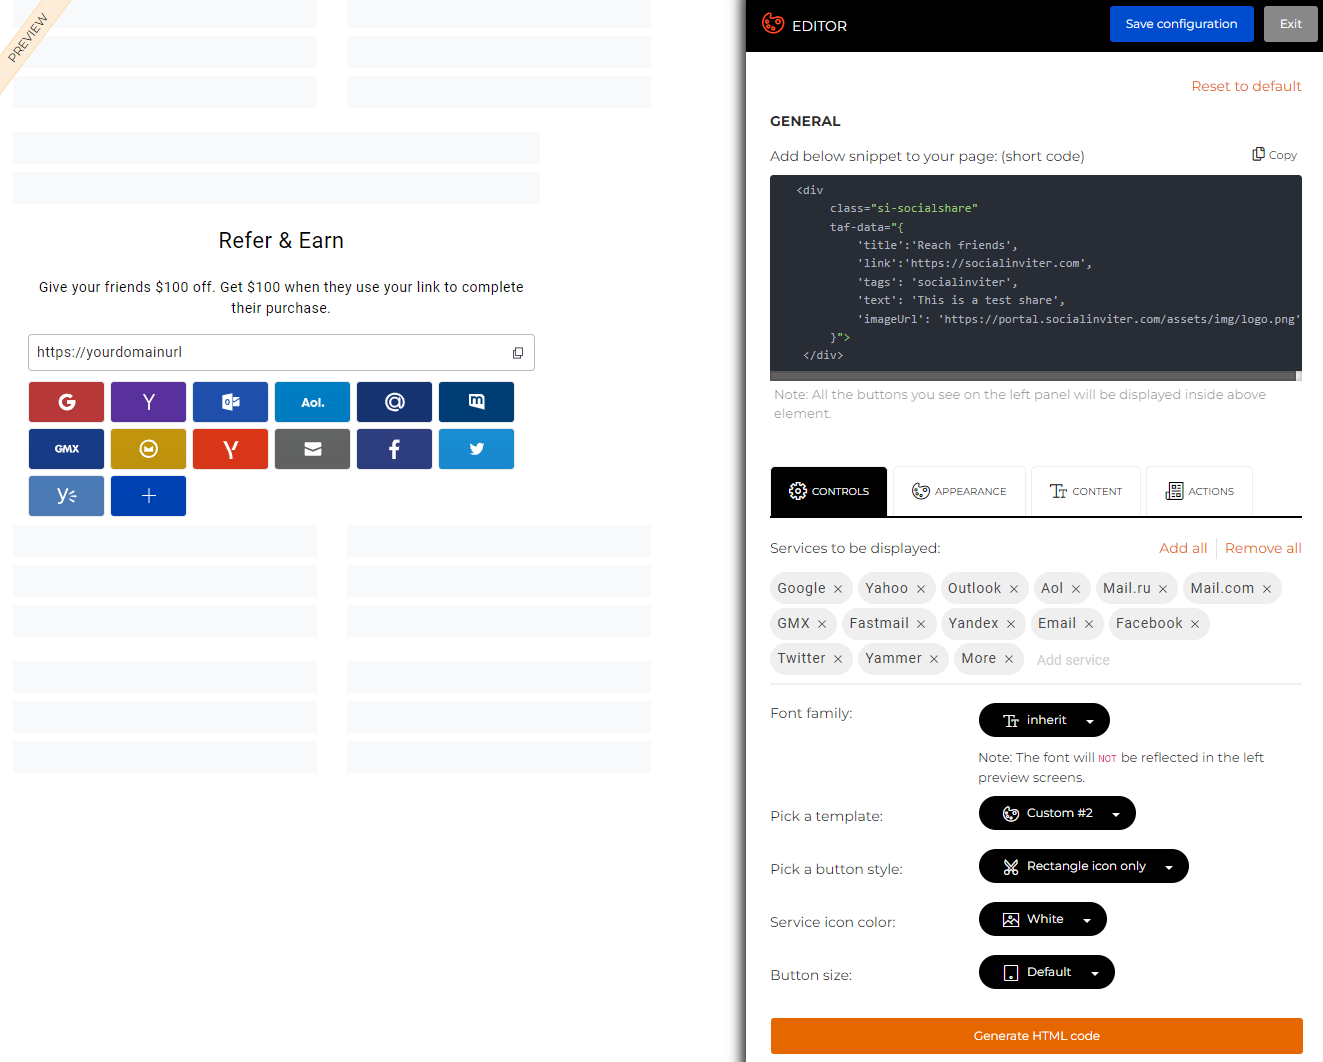1323x1062 pixels.
Task: Click Remove all services link
Action: tap(1263, 548)
